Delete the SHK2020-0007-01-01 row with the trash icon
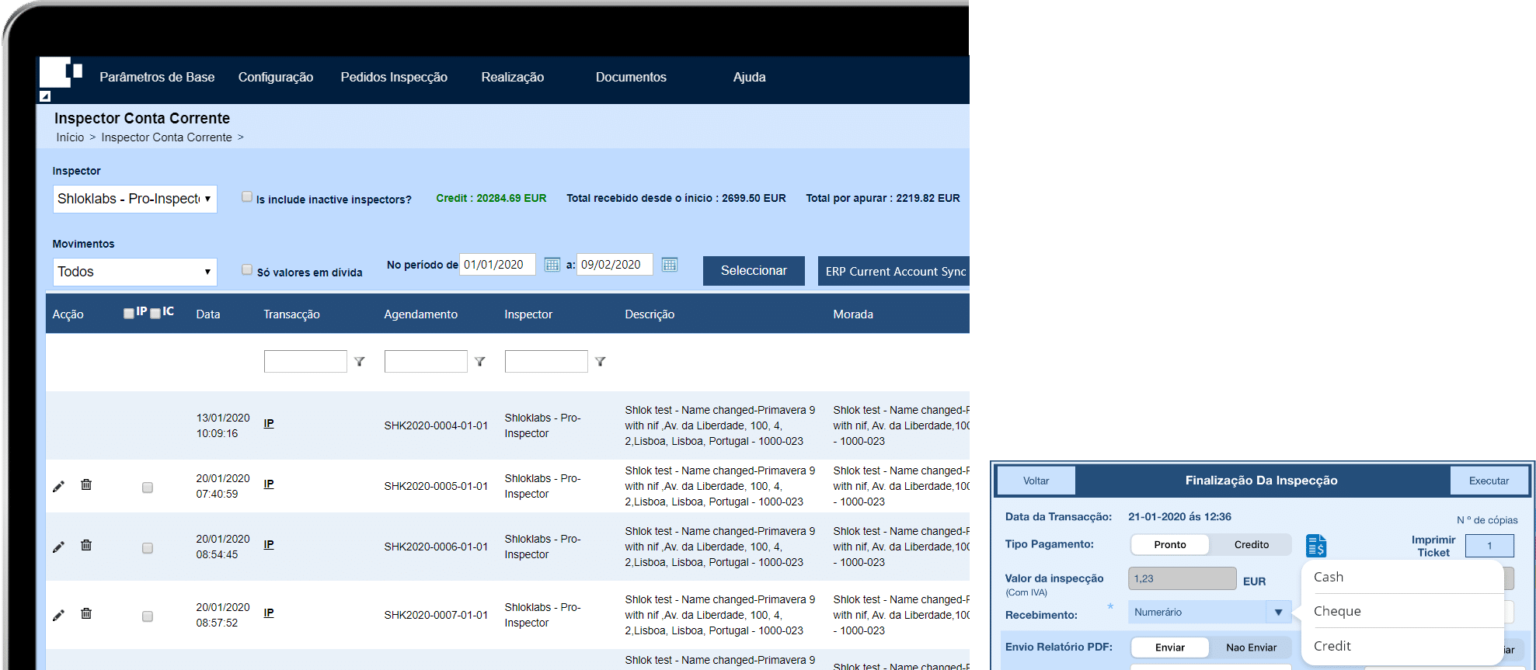This screenshot has height=670, width=1536. 86,614
